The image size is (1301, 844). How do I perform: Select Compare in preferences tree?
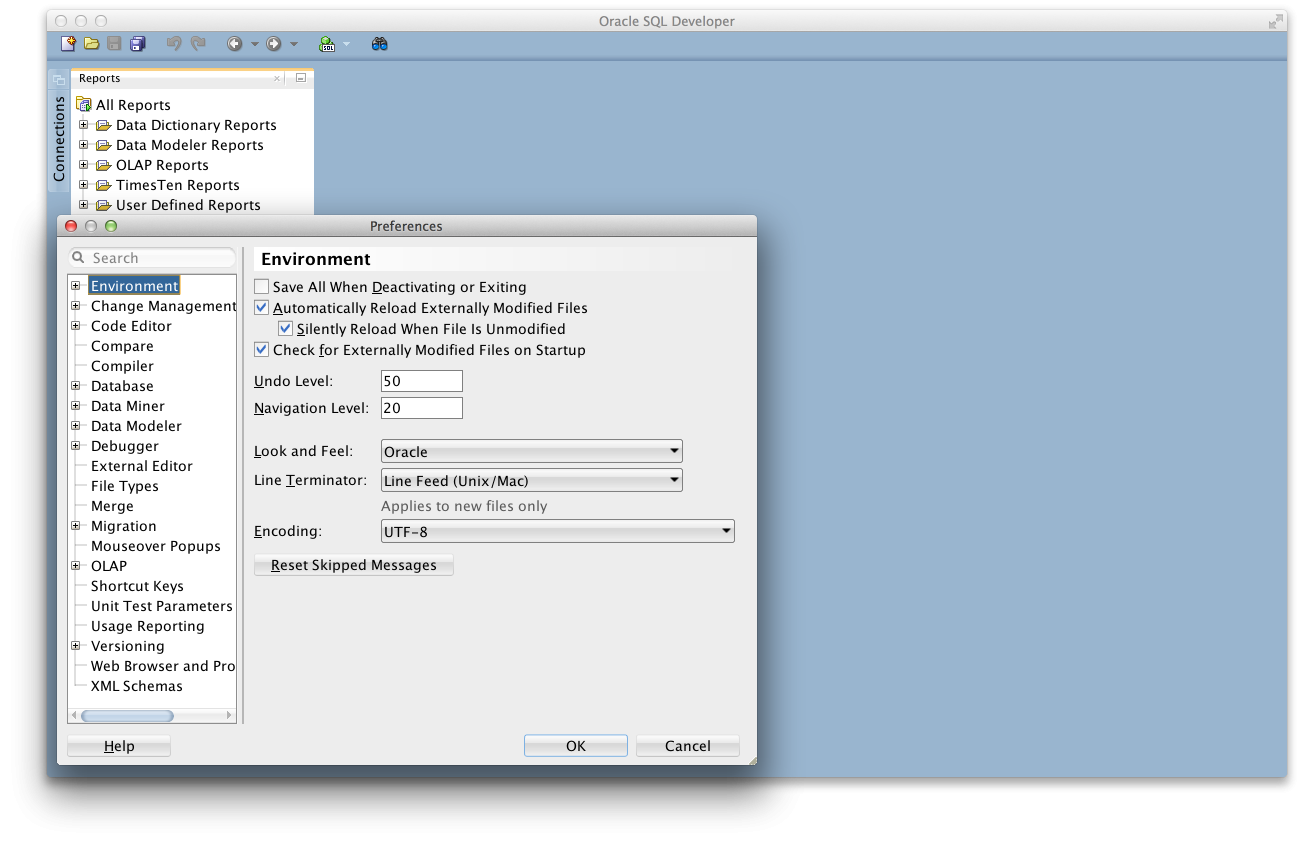pos(122,346)
